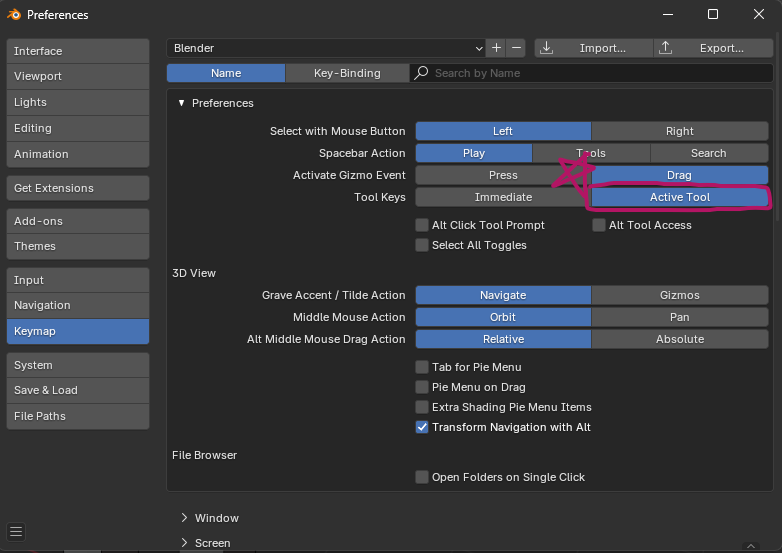782x553 pixels.
Task: Expand the Window keymap section
Action: (x=184, y=518)
